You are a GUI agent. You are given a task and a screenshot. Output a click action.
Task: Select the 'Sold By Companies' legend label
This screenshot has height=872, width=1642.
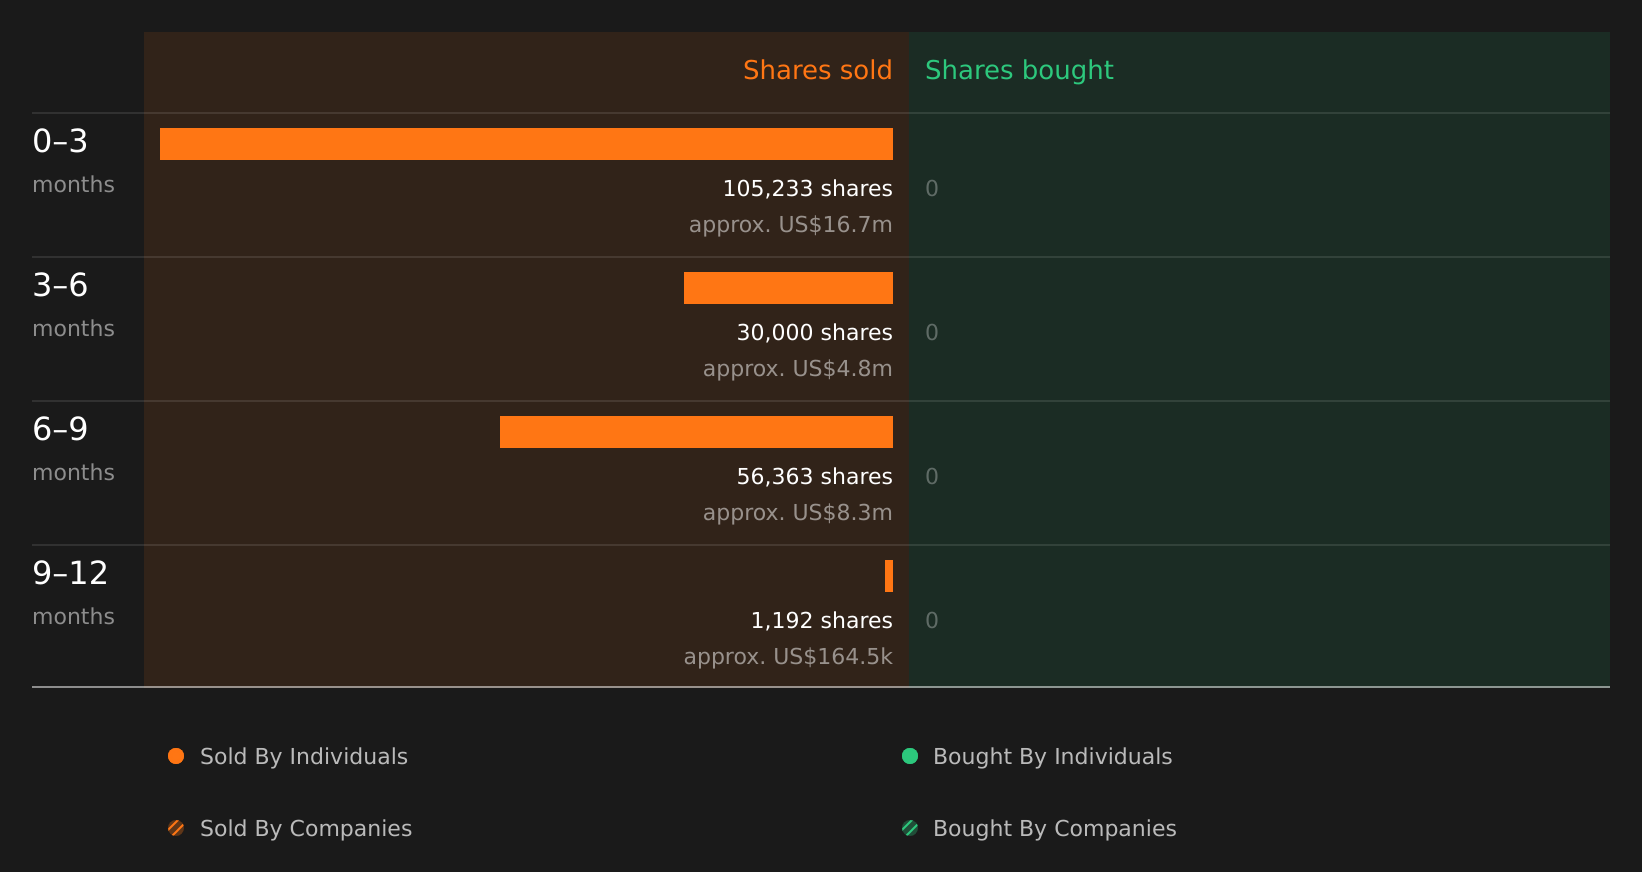(x=306, y=829)
